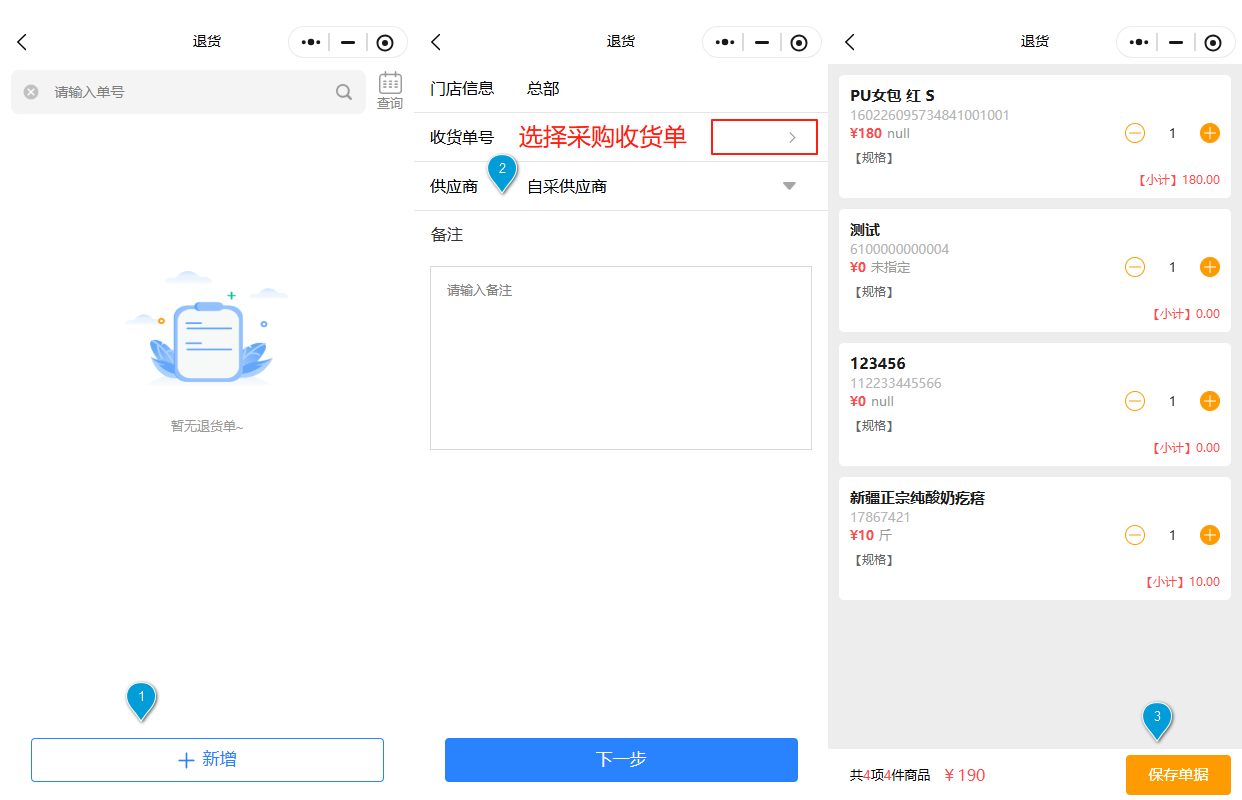Increase quantity of PU女包 红 S
This screenshot has height=800, width=1242.
coord(1209,133)
